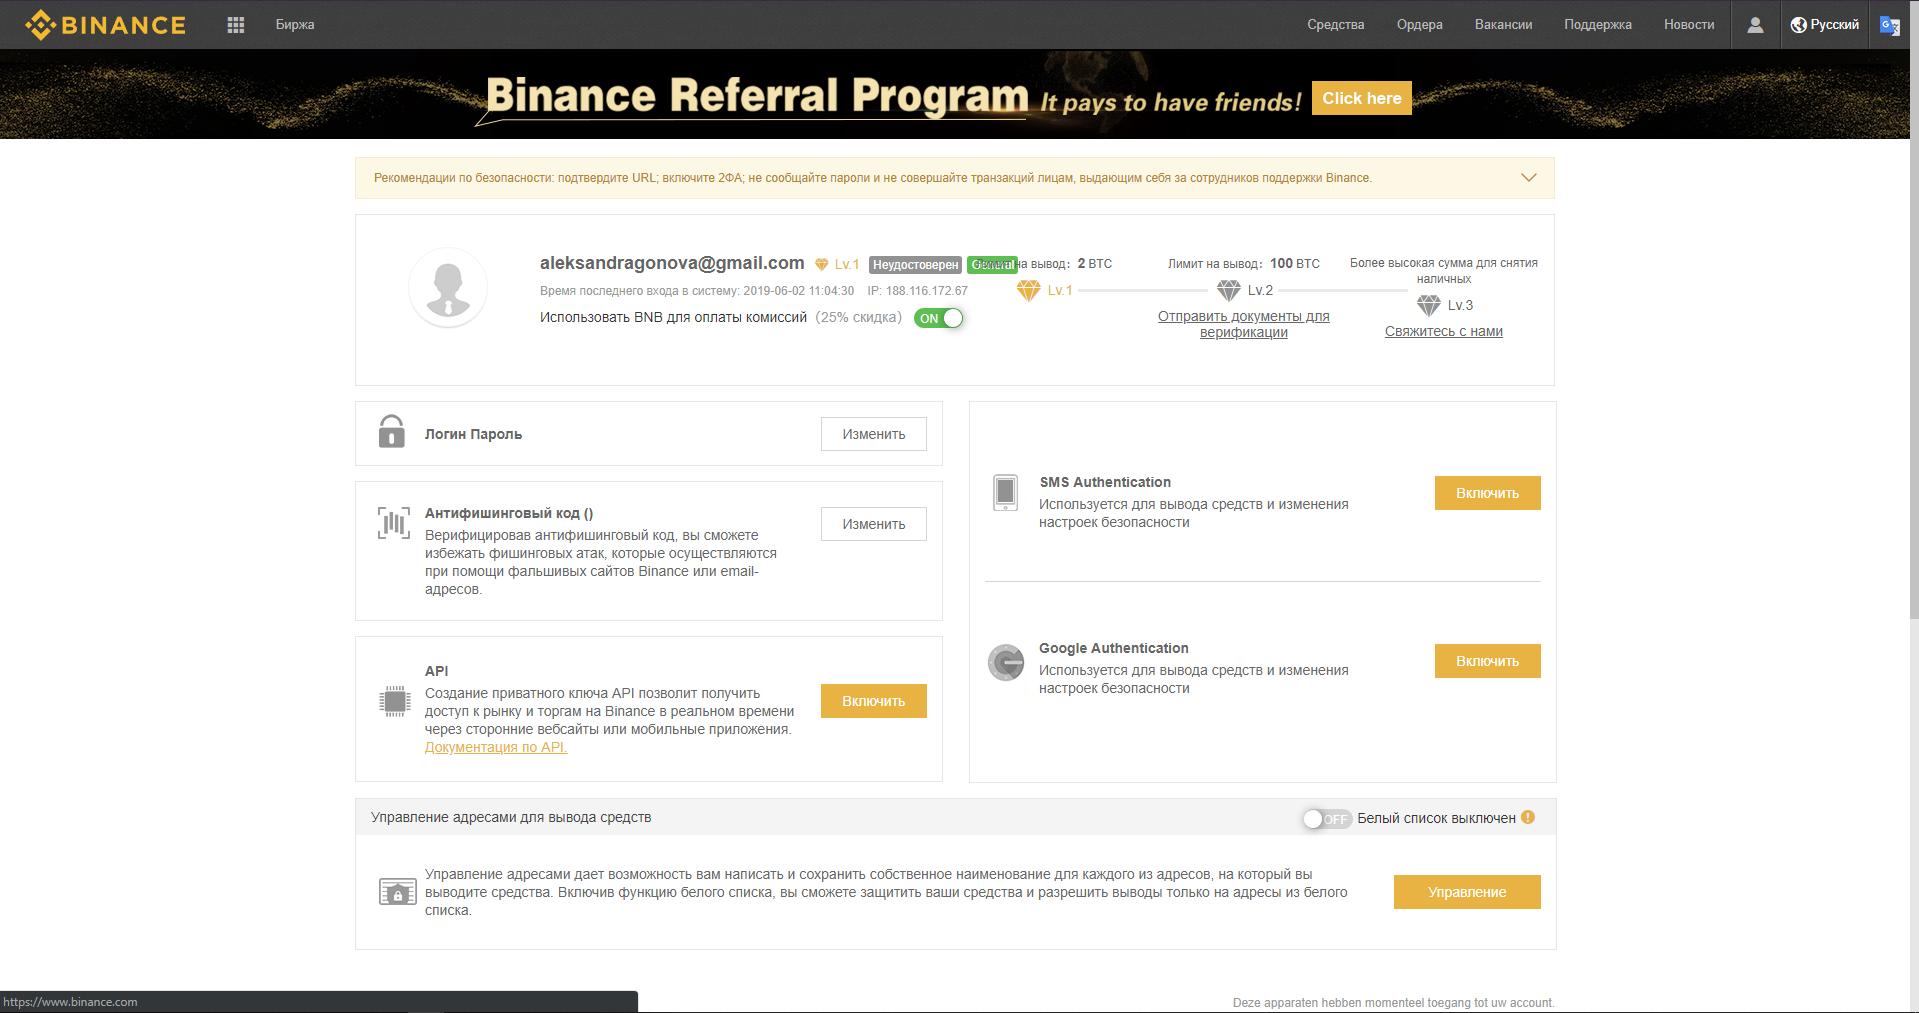Enable the withdrawal whitelist toggle

(1327, 819)
